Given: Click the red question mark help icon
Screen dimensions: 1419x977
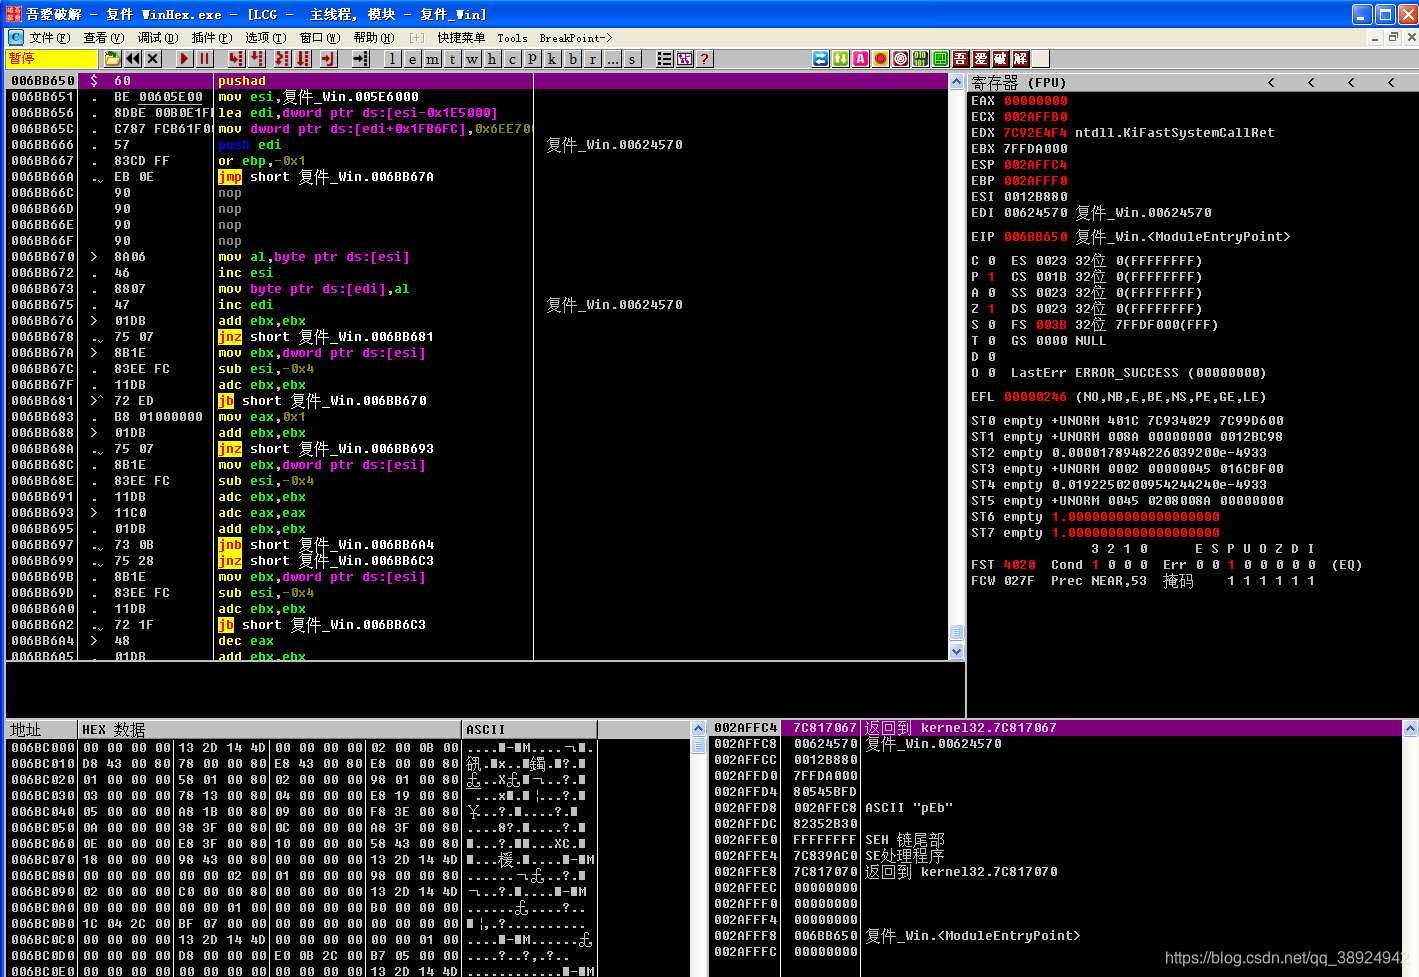Looking at the screenshot, I should pyautogui.click(x=704, y=59).
